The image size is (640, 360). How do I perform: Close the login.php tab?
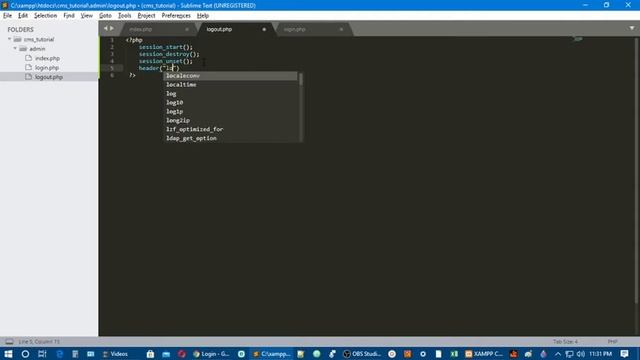coord(341,29)
